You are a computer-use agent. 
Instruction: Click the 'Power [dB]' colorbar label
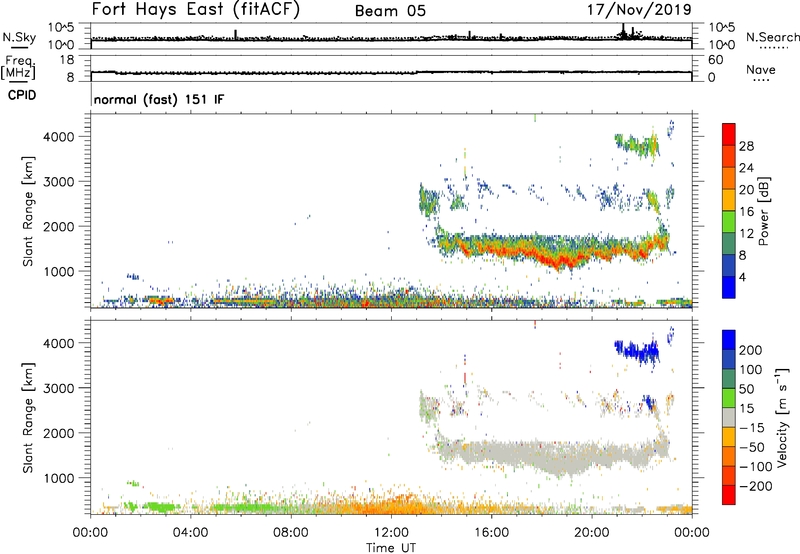(763, 211)
